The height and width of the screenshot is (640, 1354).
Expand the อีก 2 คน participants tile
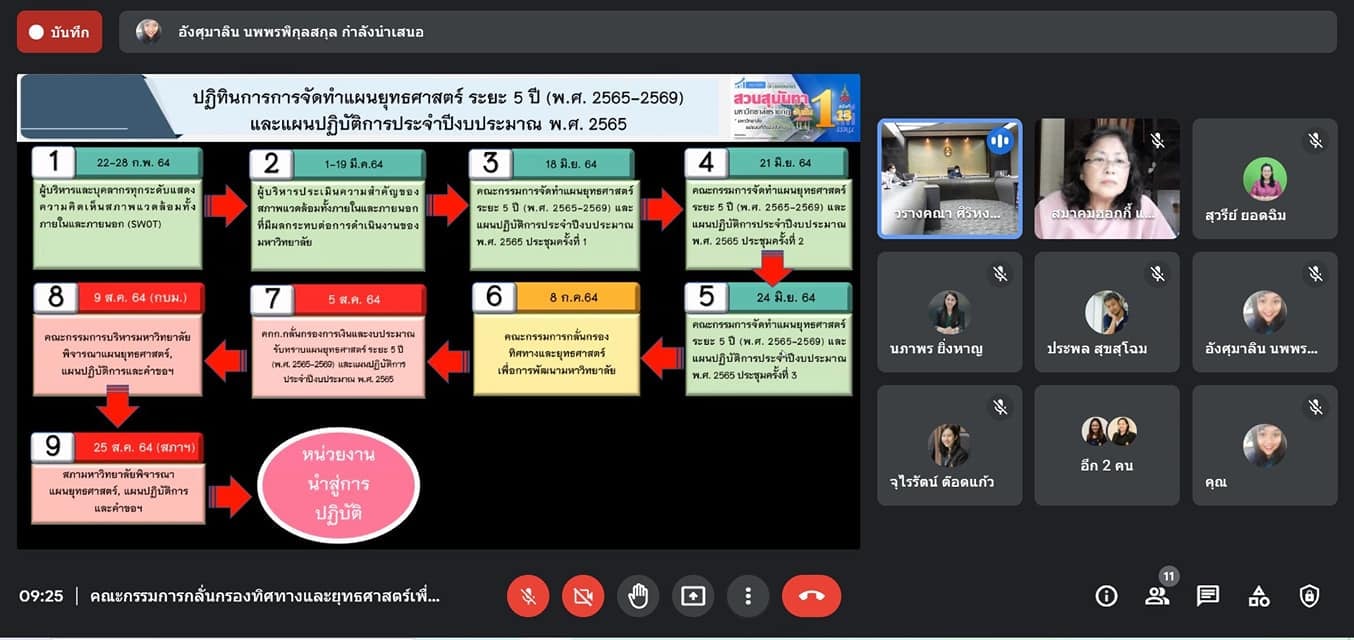[x=1107, y=445]
